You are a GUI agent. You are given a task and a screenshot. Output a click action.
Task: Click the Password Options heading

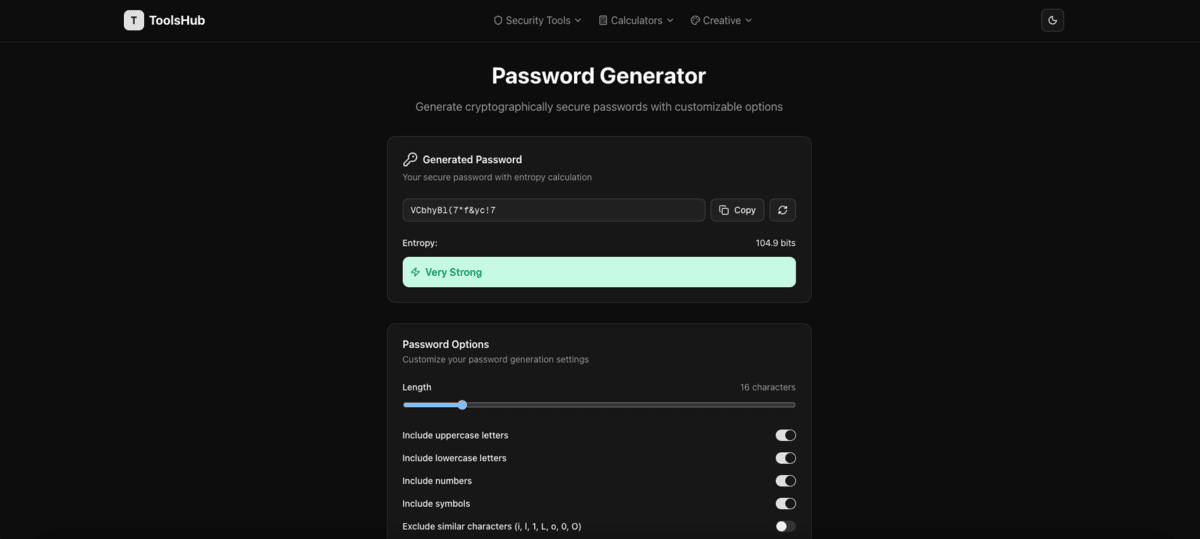446,344
